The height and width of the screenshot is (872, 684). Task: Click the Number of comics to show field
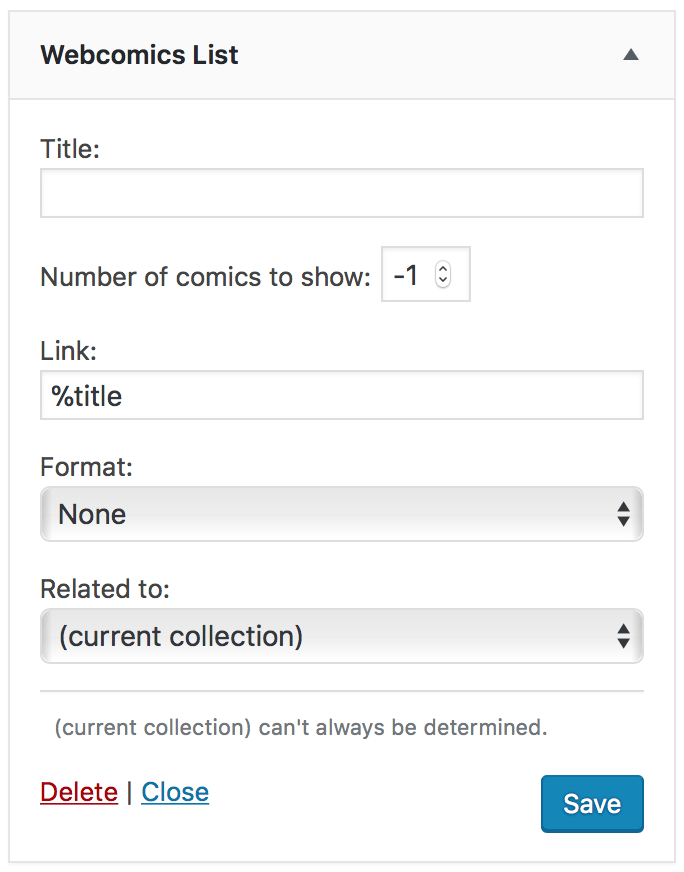(425, 274)
